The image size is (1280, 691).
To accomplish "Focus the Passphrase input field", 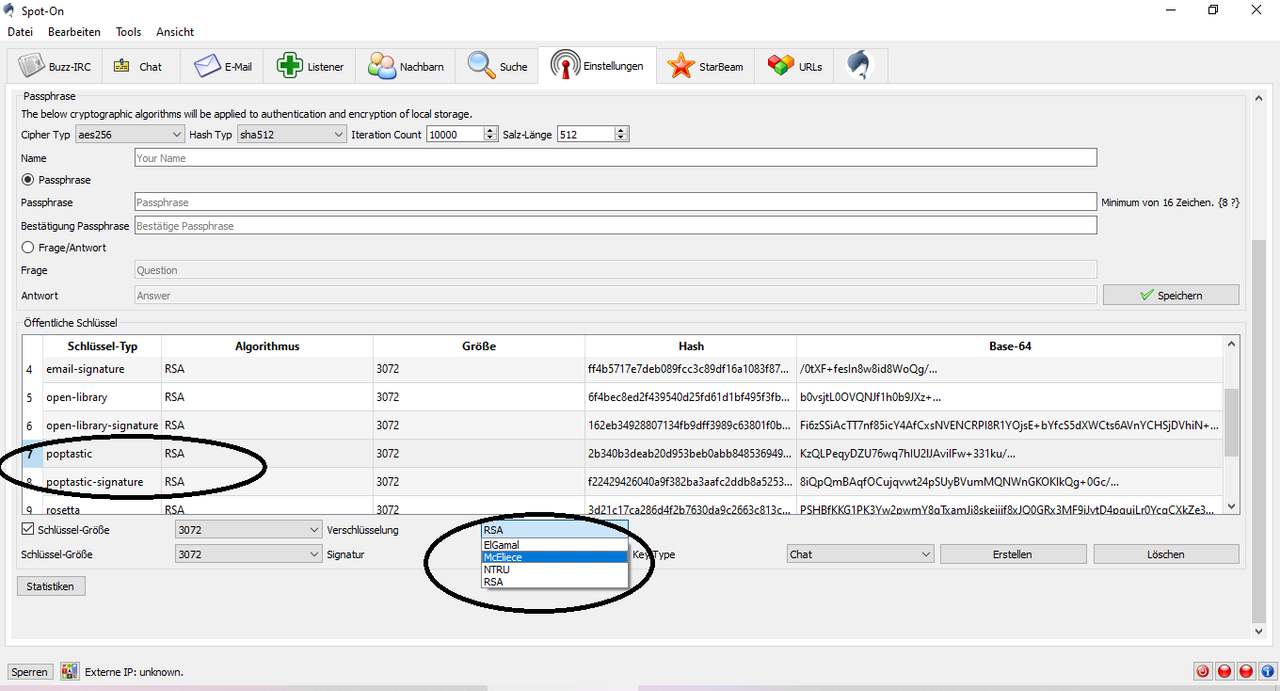I will (615, 202).
